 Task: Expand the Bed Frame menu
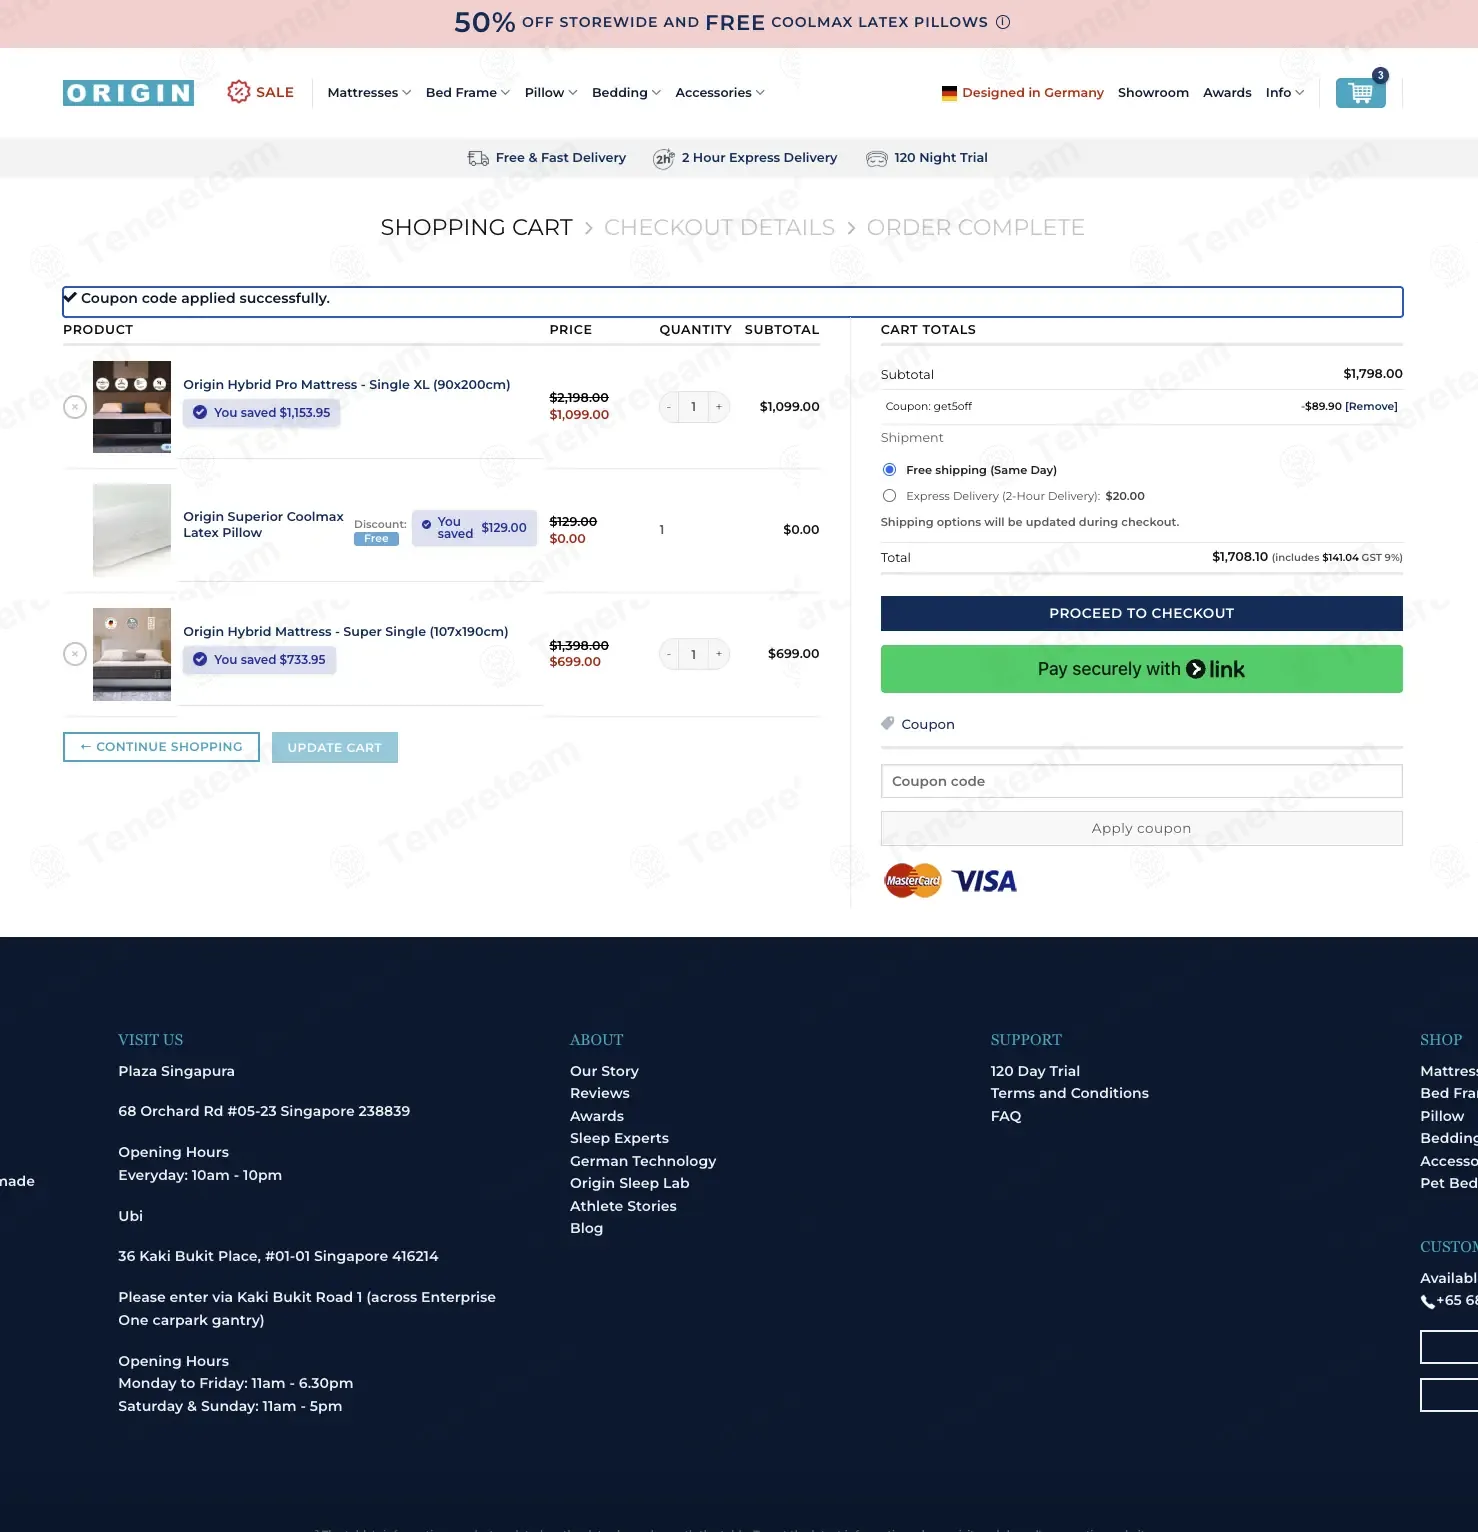click(x=467, y=93)
